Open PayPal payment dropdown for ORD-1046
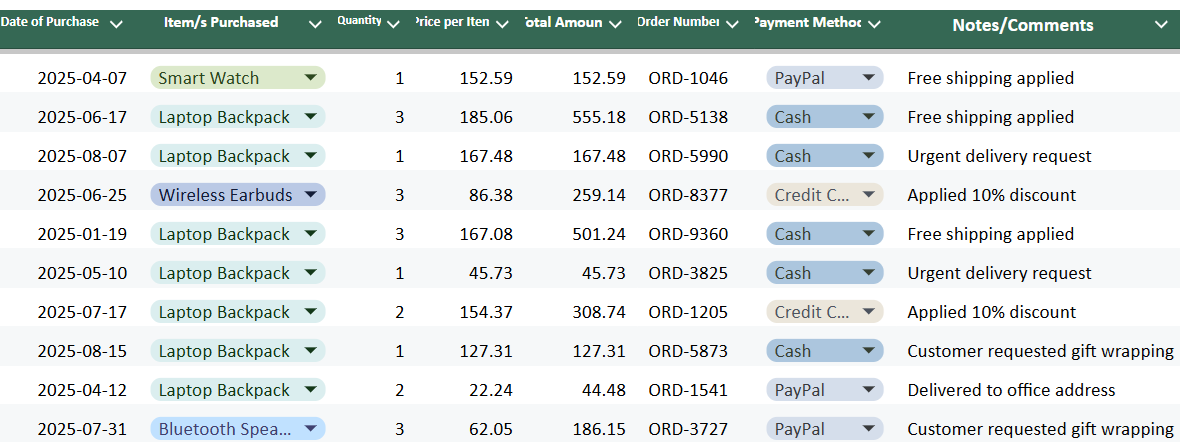 (868, 78)
